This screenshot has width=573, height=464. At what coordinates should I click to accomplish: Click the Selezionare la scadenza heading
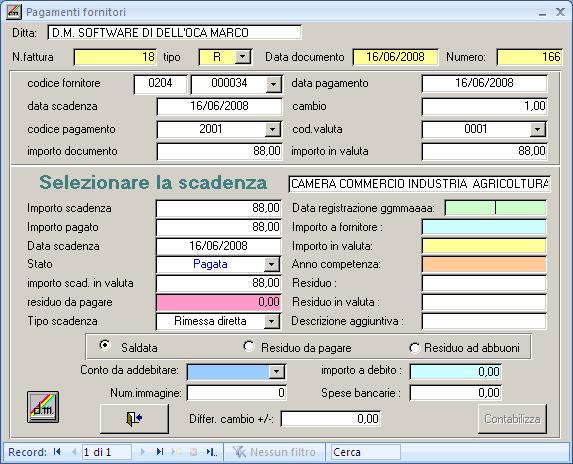[x=153, y=182]
